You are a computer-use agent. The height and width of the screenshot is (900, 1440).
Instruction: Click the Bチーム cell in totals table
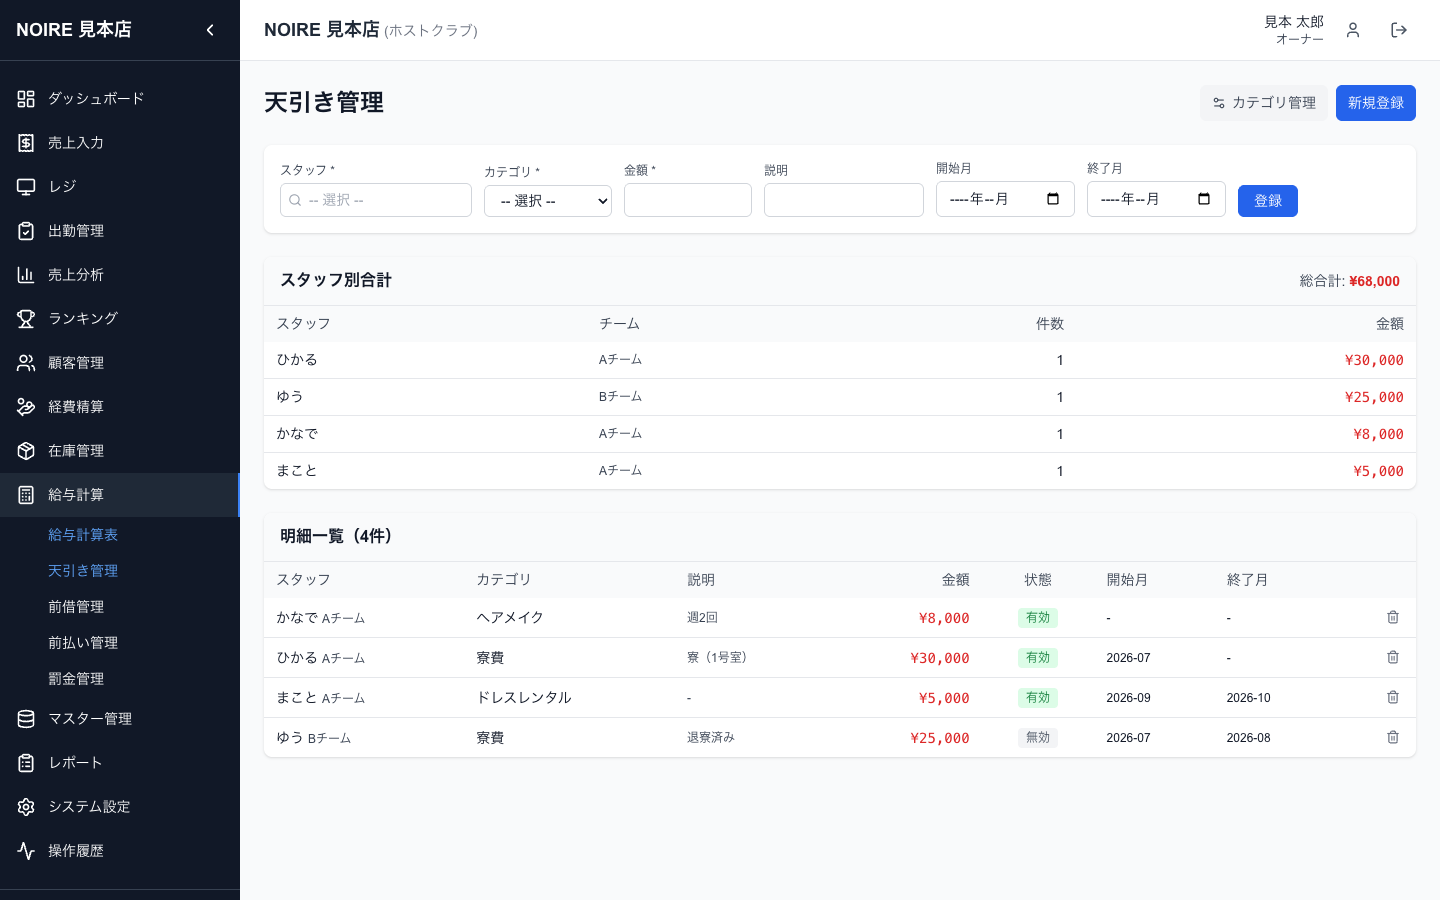(x=620, y=397)
